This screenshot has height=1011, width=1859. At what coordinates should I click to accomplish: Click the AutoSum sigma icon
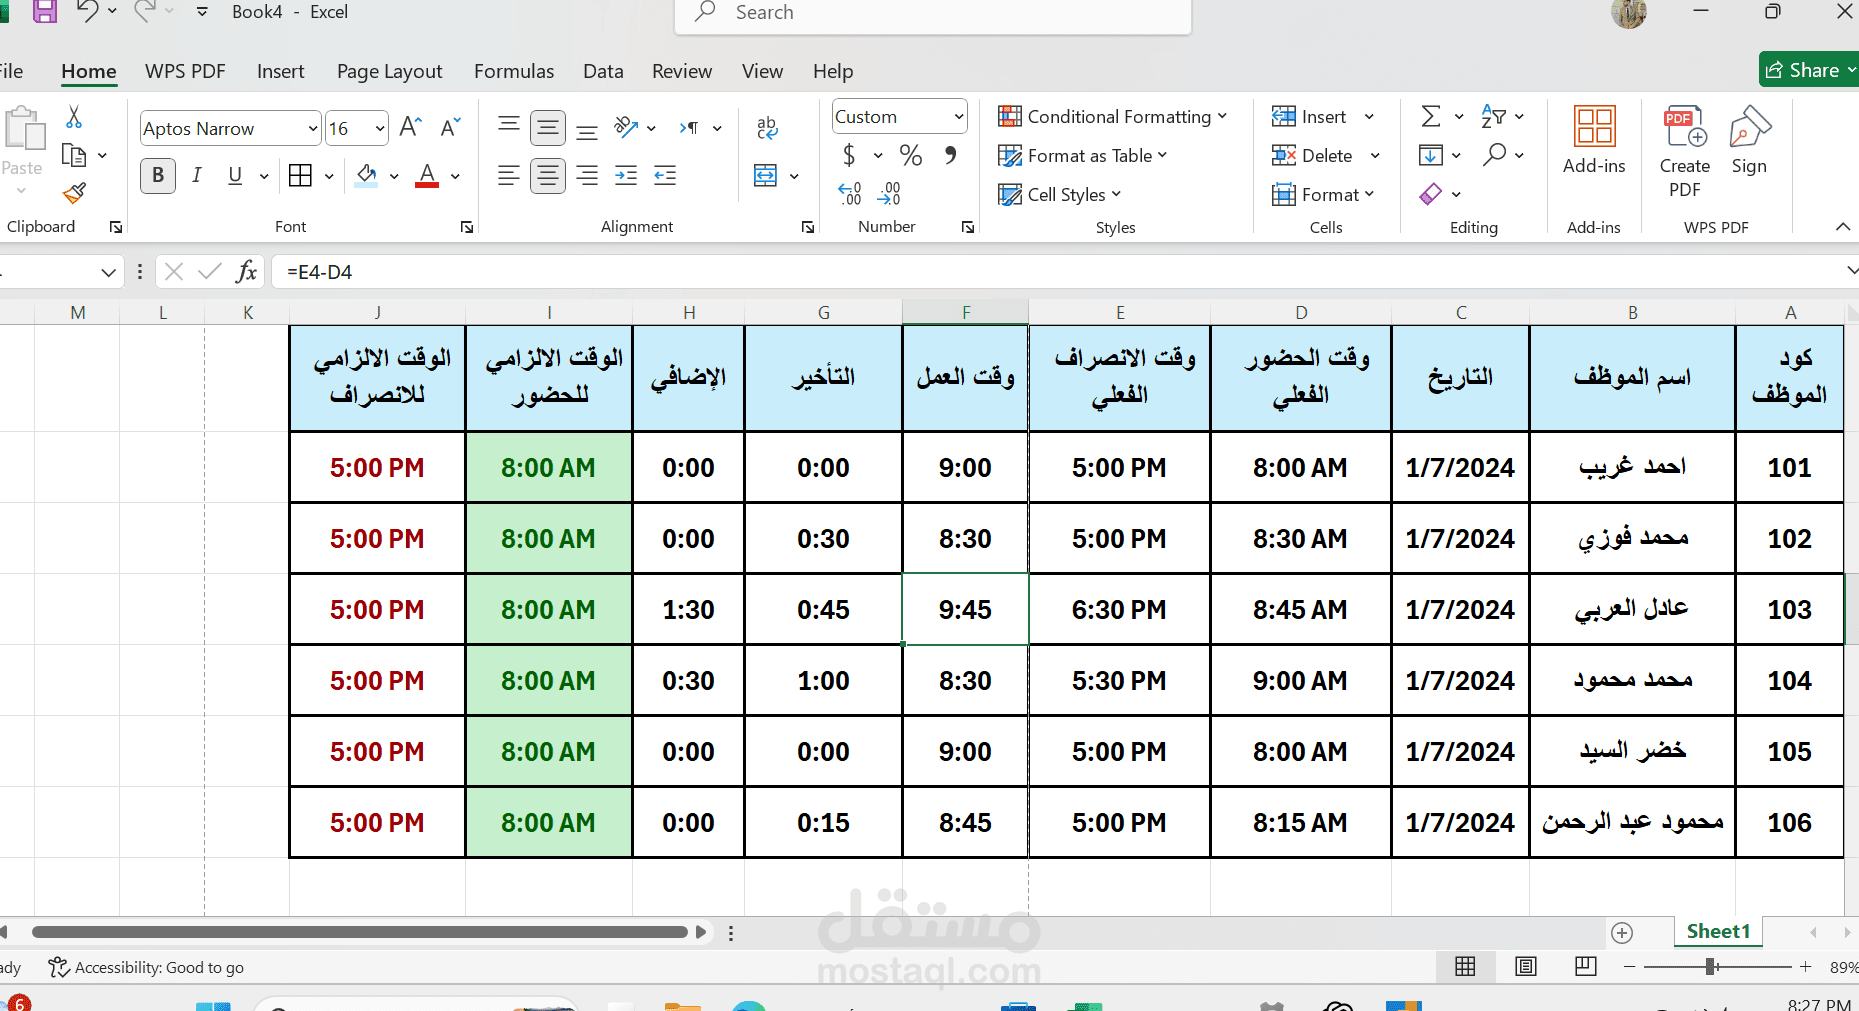[1431, 117]
